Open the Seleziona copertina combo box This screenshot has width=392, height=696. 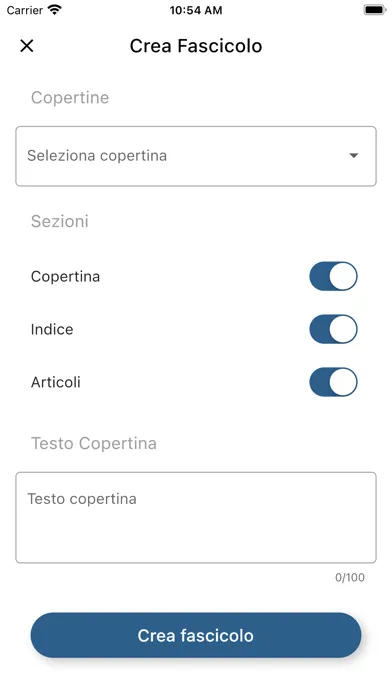(196, 156)
